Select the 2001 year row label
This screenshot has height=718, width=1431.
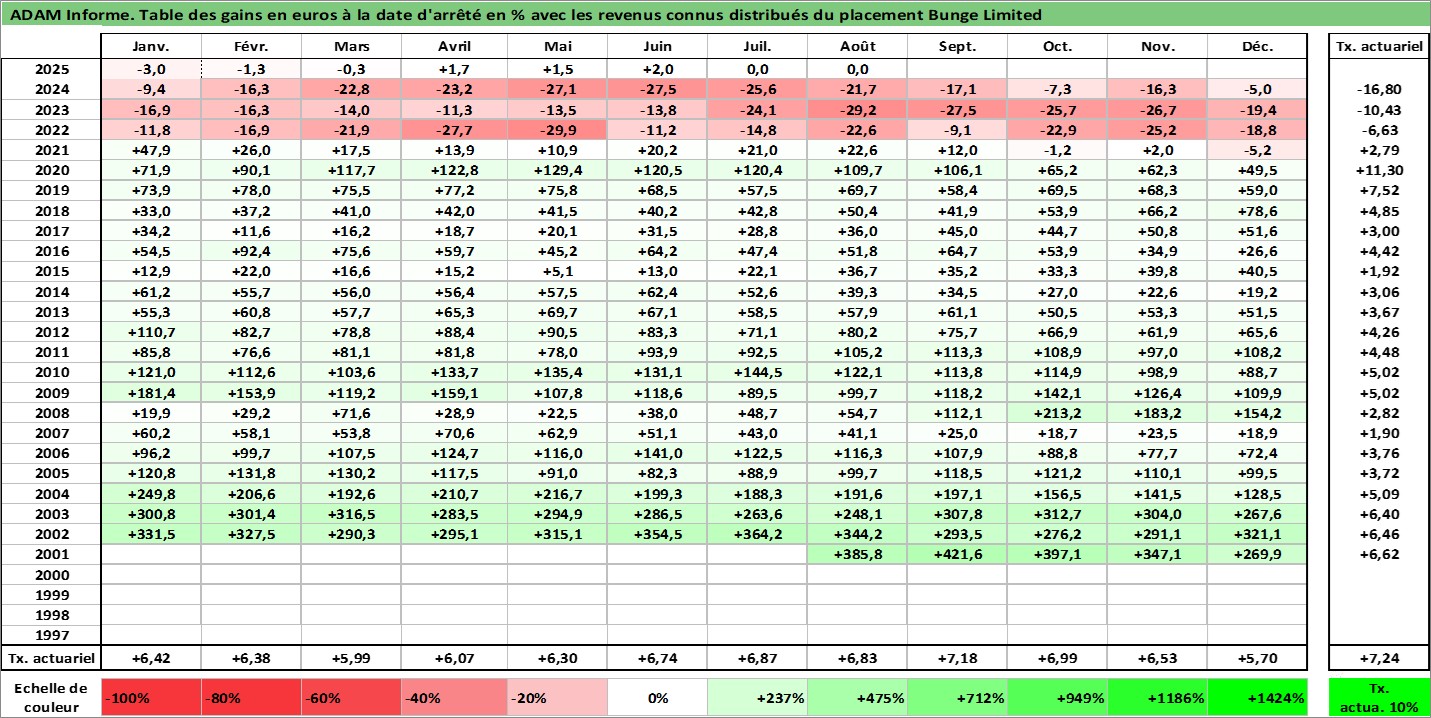(x=51, y=554)
